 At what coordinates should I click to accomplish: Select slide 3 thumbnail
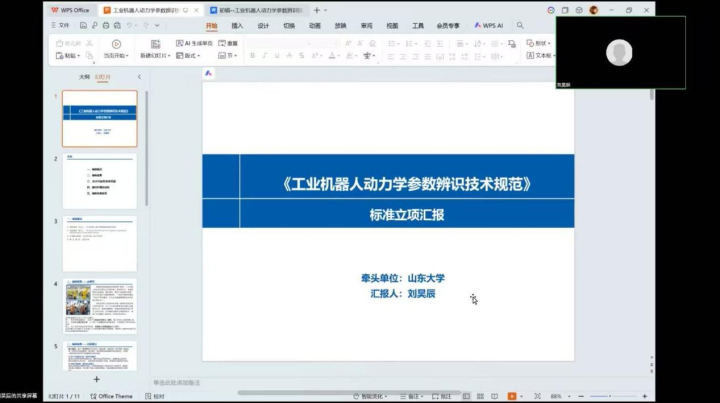pos(100,244)
